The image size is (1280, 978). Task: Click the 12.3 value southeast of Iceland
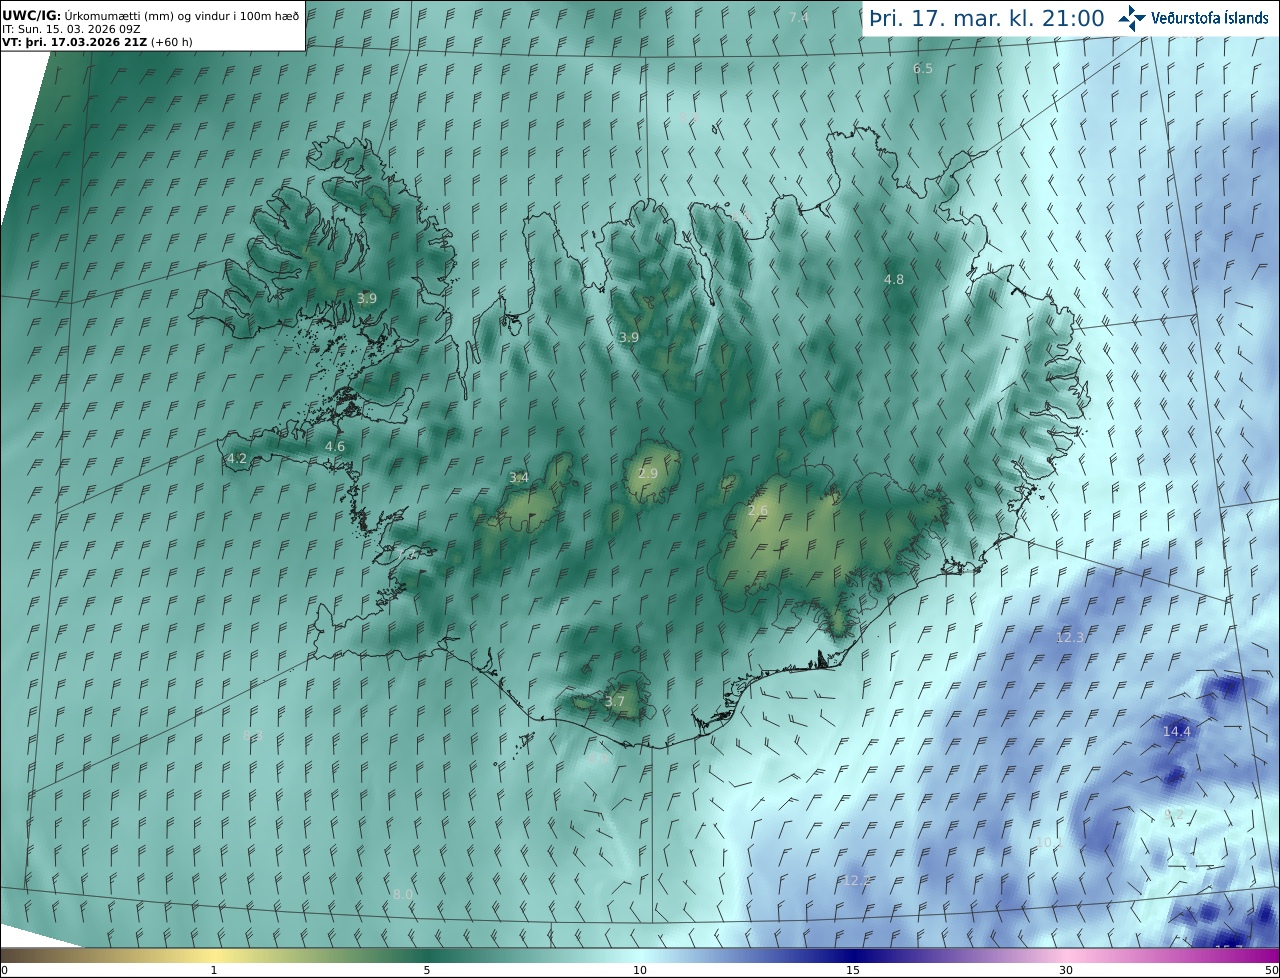(1070, 637)
